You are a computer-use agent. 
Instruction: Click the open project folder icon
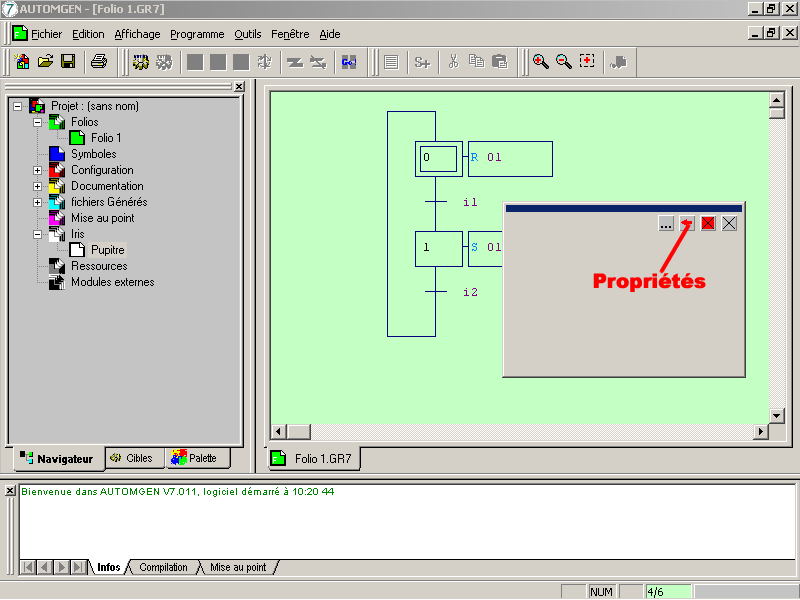[45, 62]
